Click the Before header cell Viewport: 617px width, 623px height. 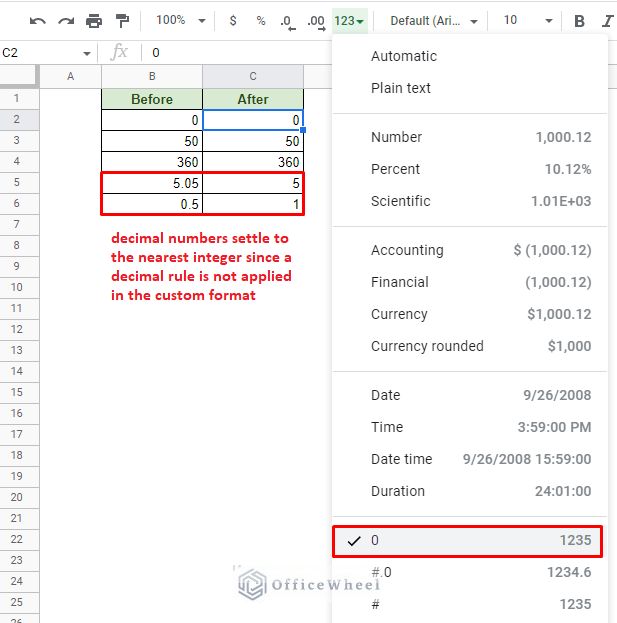[152, 99]
